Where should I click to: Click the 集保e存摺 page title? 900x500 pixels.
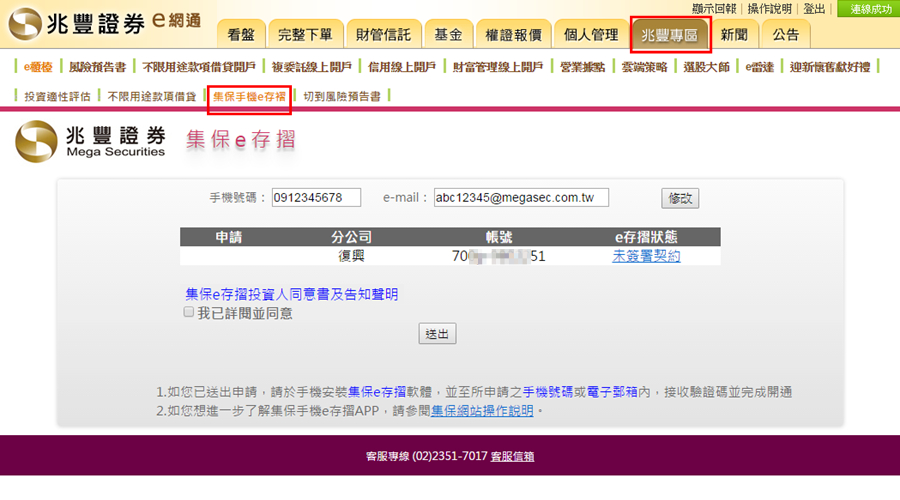coord(241,139)
